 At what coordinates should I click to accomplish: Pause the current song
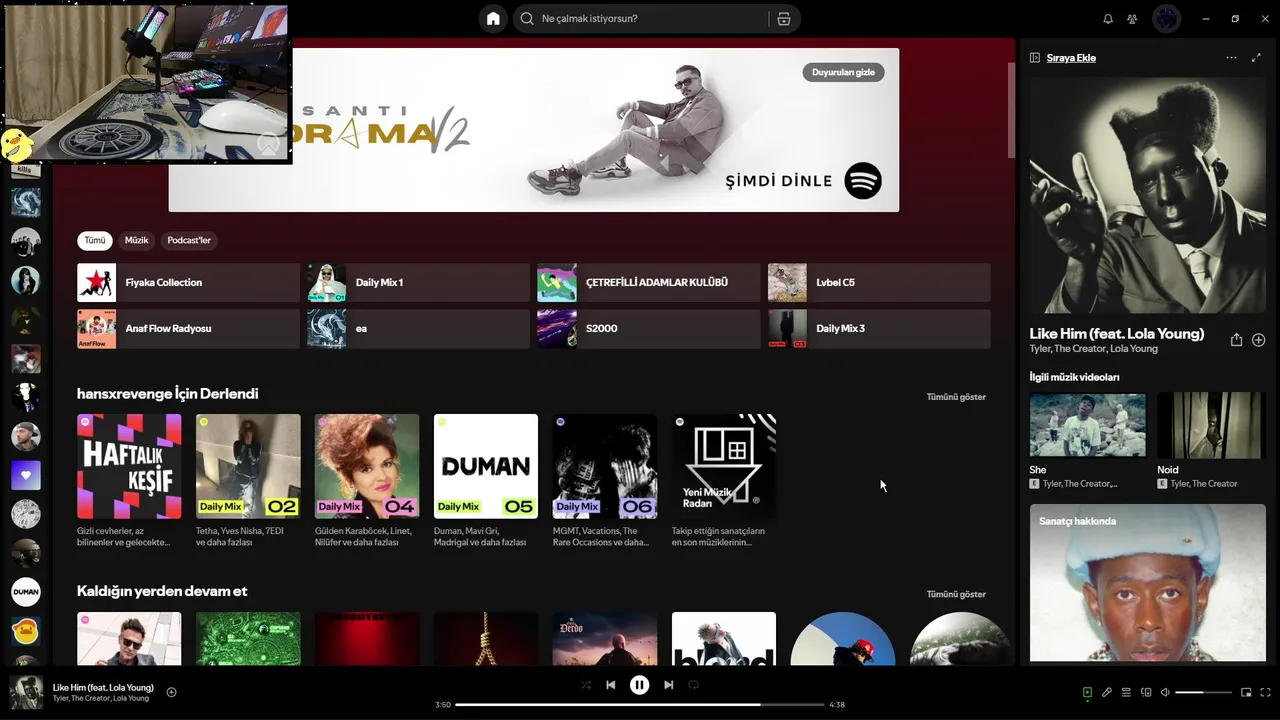pos(639,685)
